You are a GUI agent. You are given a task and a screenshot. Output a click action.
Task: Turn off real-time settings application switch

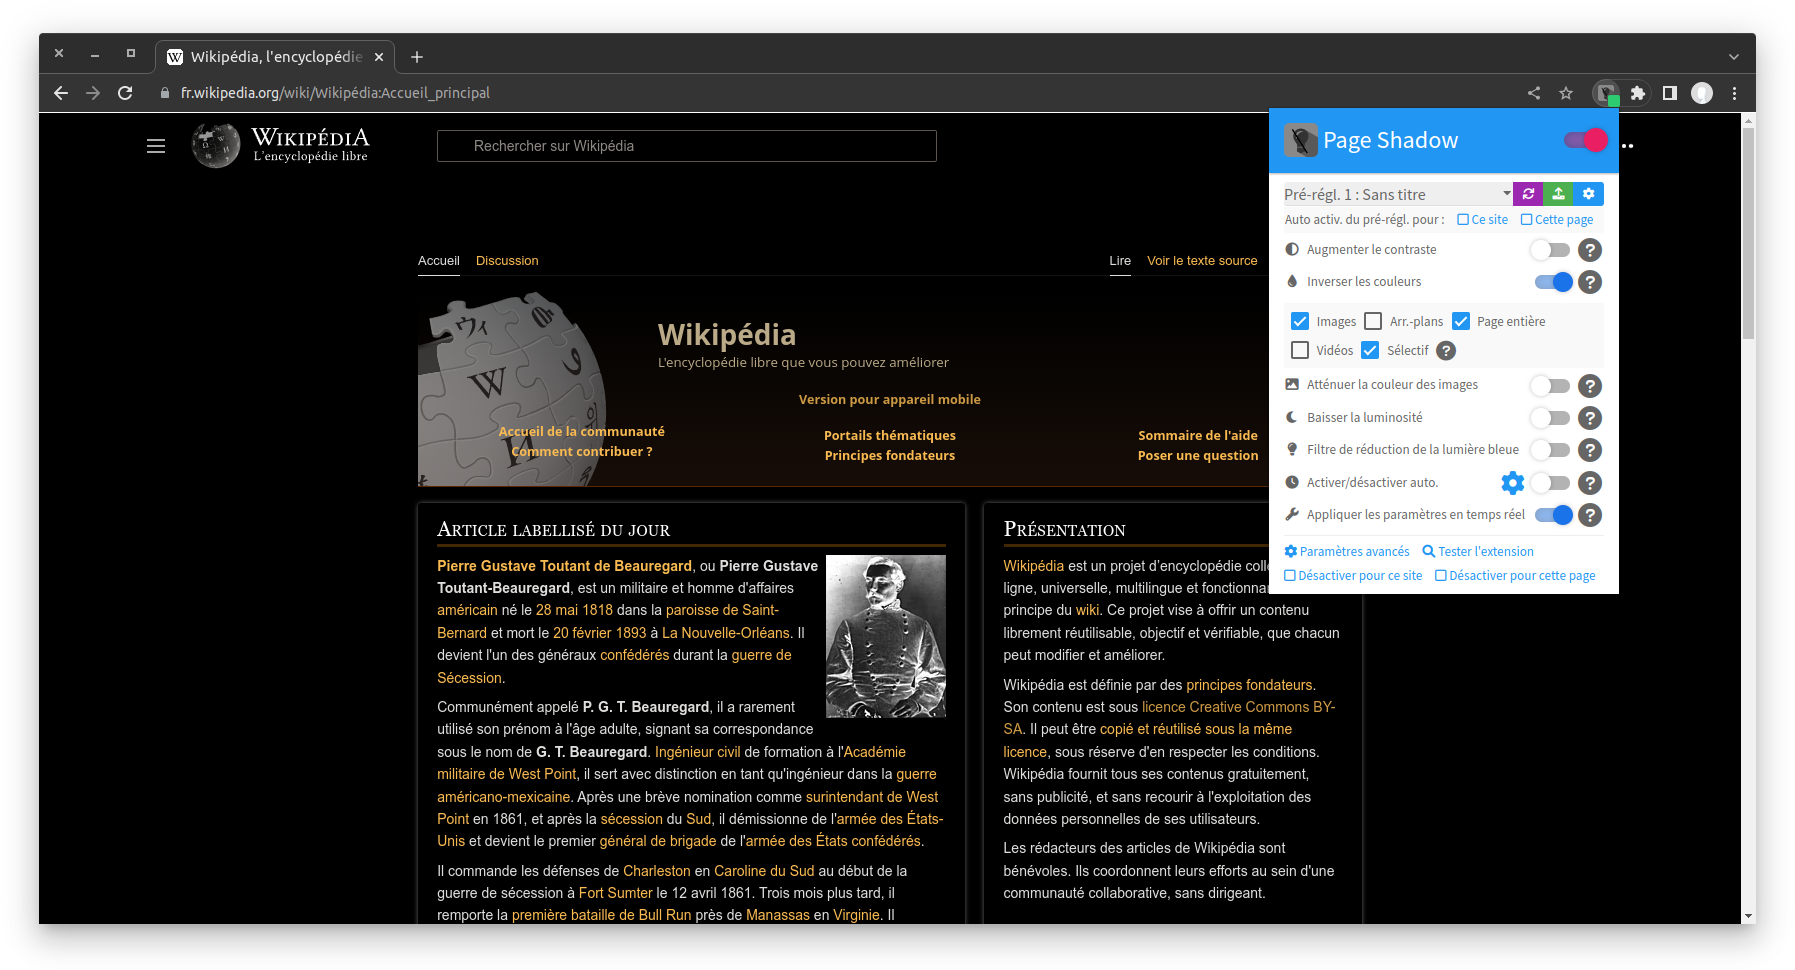click(x=1554, y=515)
